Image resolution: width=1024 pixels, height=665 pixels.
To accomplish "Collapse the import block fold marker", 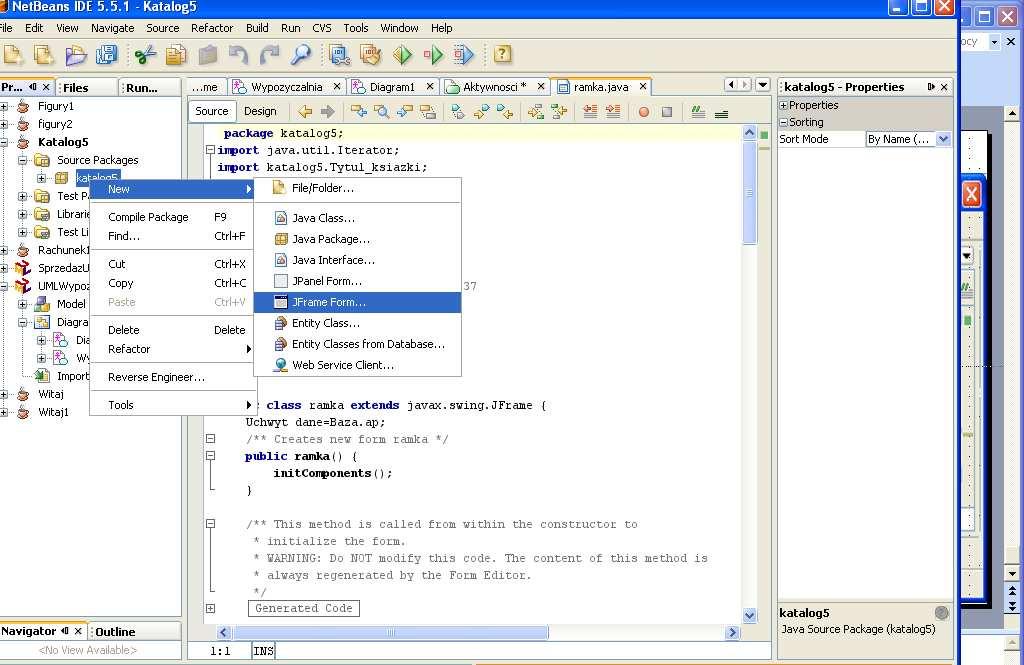I will [x=210, y=150].
